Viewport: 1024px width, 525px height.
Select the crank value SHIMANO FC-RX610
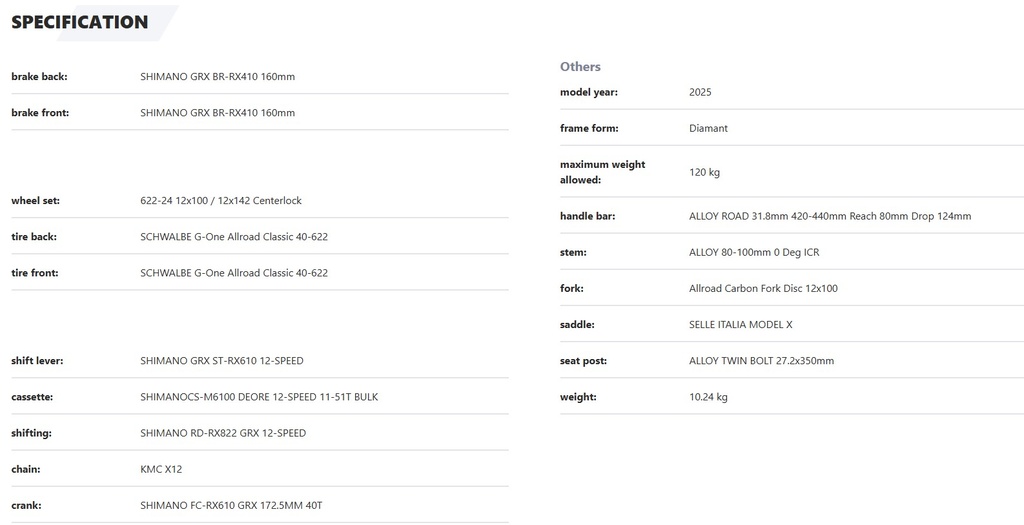231,505
